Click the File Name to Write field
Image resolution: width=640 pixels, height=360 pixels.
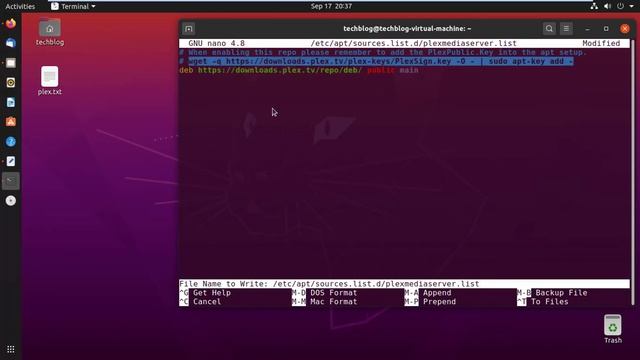pos(404,284)
